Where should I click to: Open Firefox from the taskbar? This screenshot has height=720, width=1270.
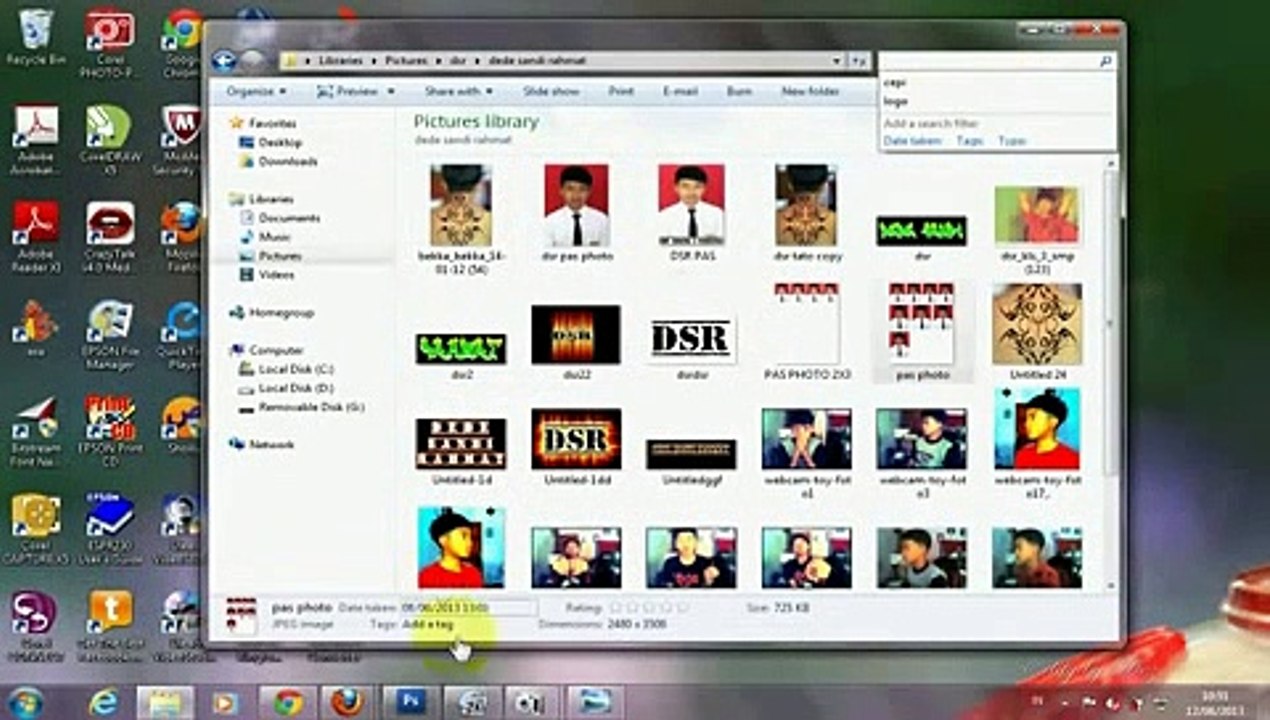click(347, 702)
